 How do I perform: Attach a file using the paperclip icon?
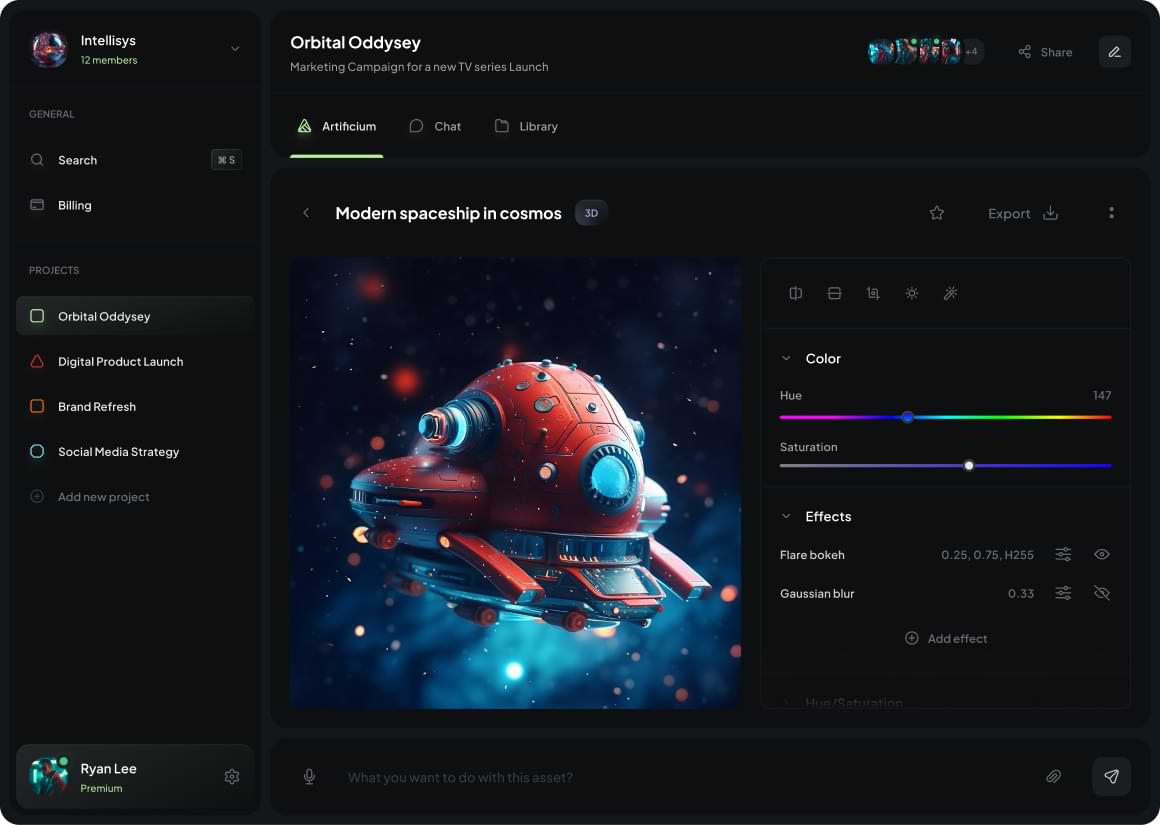(1053, 776)
